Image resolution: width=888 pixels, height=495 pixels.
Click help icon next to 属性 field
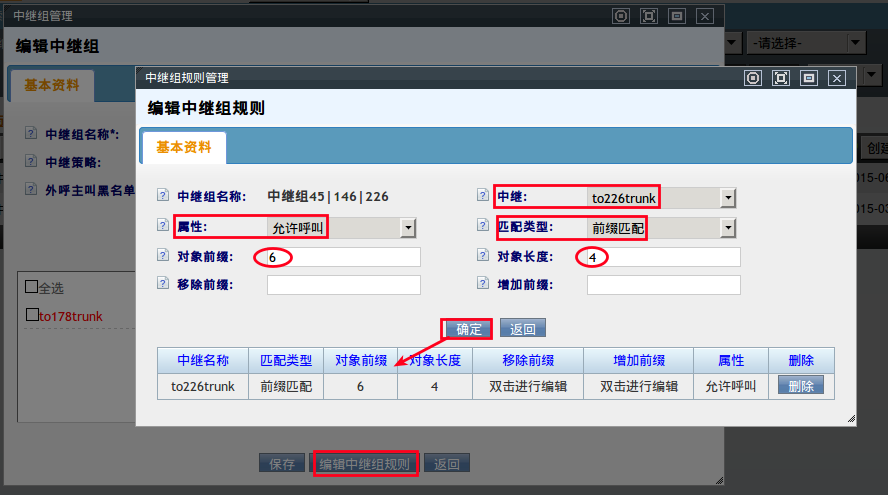[x=164, y=227]
